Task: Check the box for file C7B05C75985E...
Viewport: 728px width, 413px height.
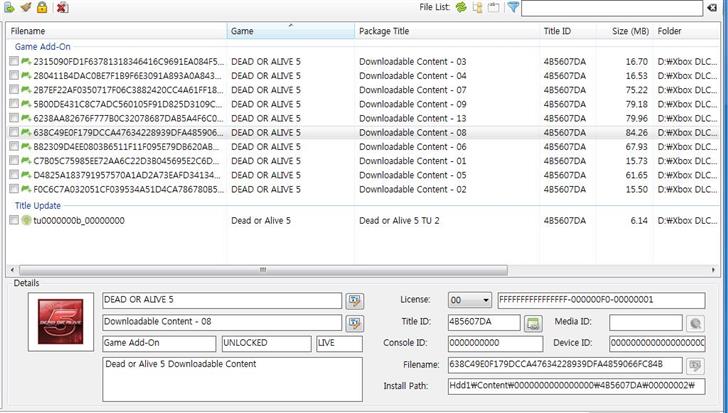Action: tap(14, 161)
